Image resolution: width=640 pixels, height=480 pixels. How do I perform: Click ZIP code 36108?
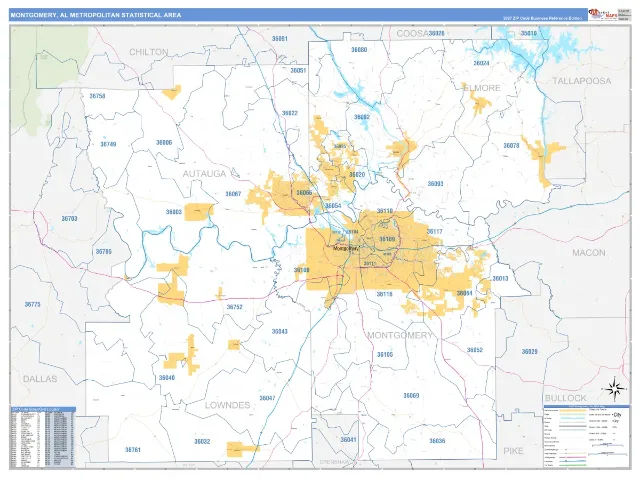(x=302, y=270)
